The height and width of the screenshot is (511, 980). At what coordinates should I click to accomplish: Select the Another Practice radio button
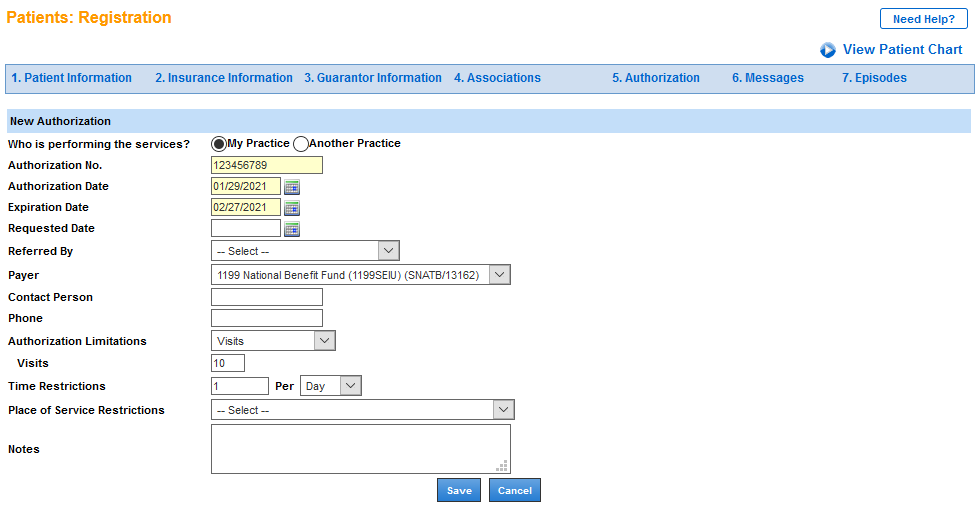pos(300,144)
